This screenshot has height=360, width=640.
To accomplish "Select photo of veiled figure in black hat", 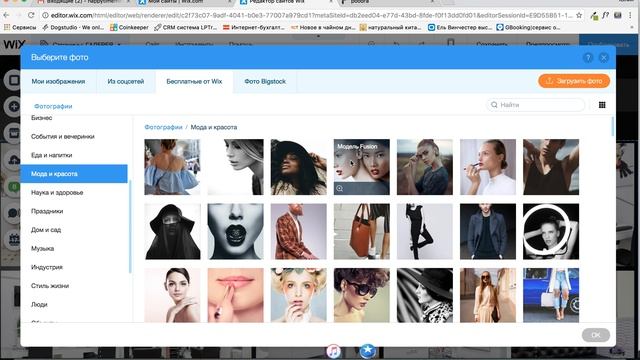I will (x=172, y=231).
